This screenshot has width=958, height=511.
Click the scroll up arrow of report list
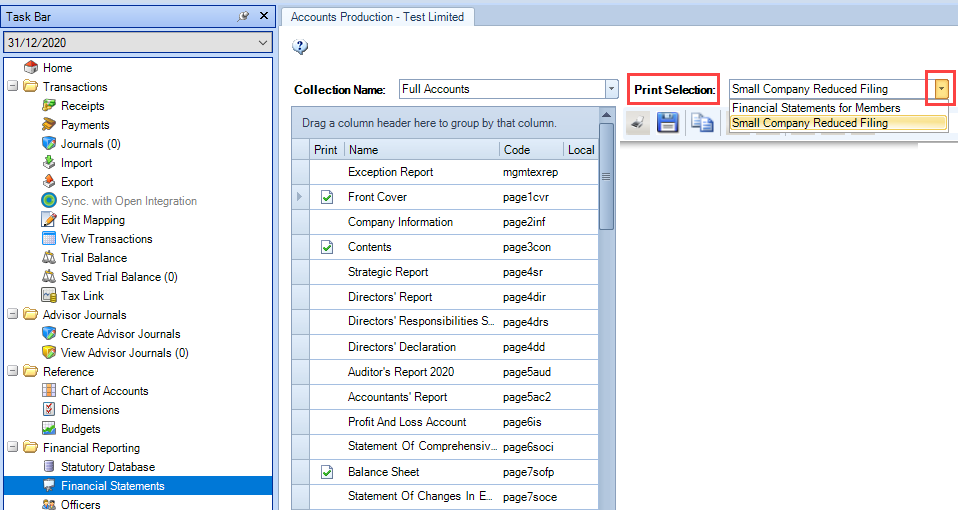(606, 115)
